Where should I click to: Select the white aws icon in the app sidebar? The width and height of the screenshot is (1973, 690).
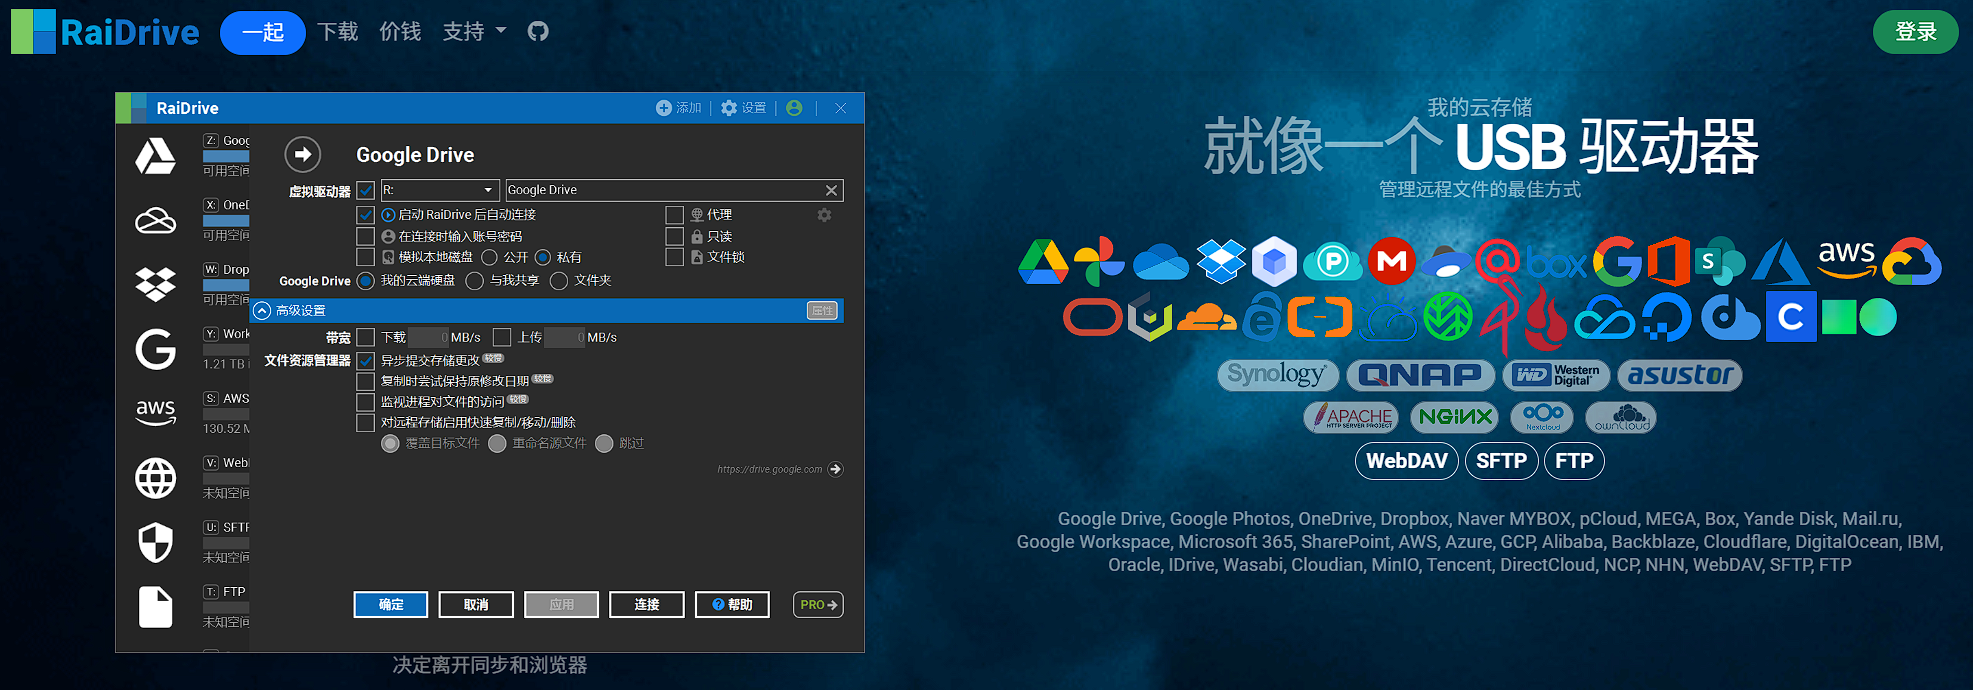(x=155, y=412)
